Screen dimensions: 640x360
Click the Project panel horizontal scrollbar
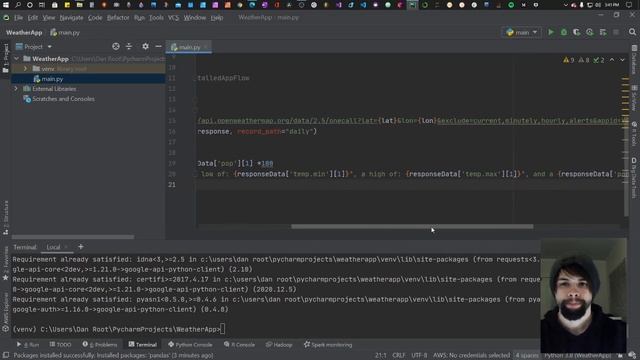73,237
